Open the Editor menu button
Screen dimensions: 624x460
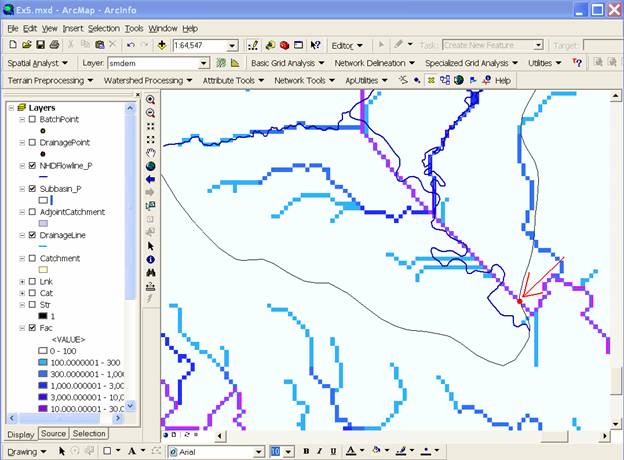pos(346,45)
